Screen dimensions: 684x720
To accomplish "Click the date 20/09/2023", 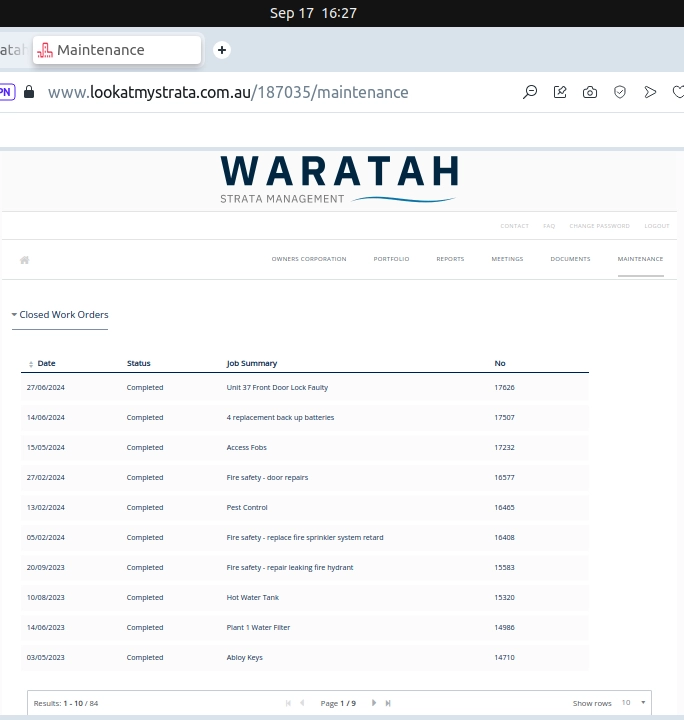I will point(45,568).
